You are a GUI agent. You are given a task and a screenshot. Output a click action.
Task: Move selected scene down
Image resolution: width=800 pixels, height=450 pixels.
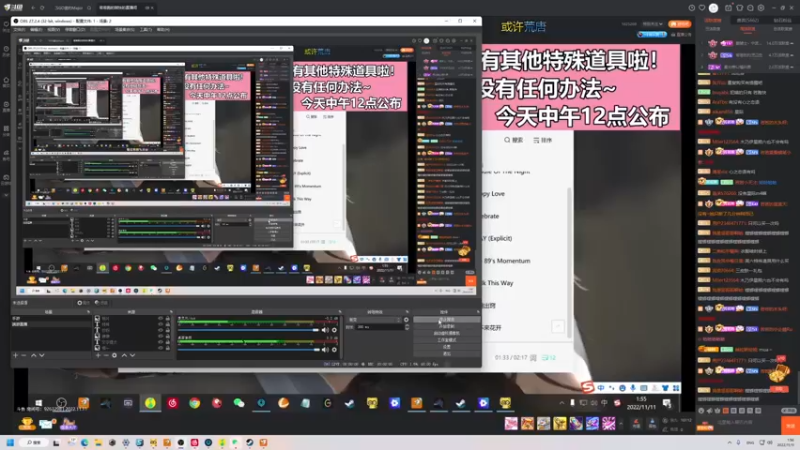tap(42, 355)
